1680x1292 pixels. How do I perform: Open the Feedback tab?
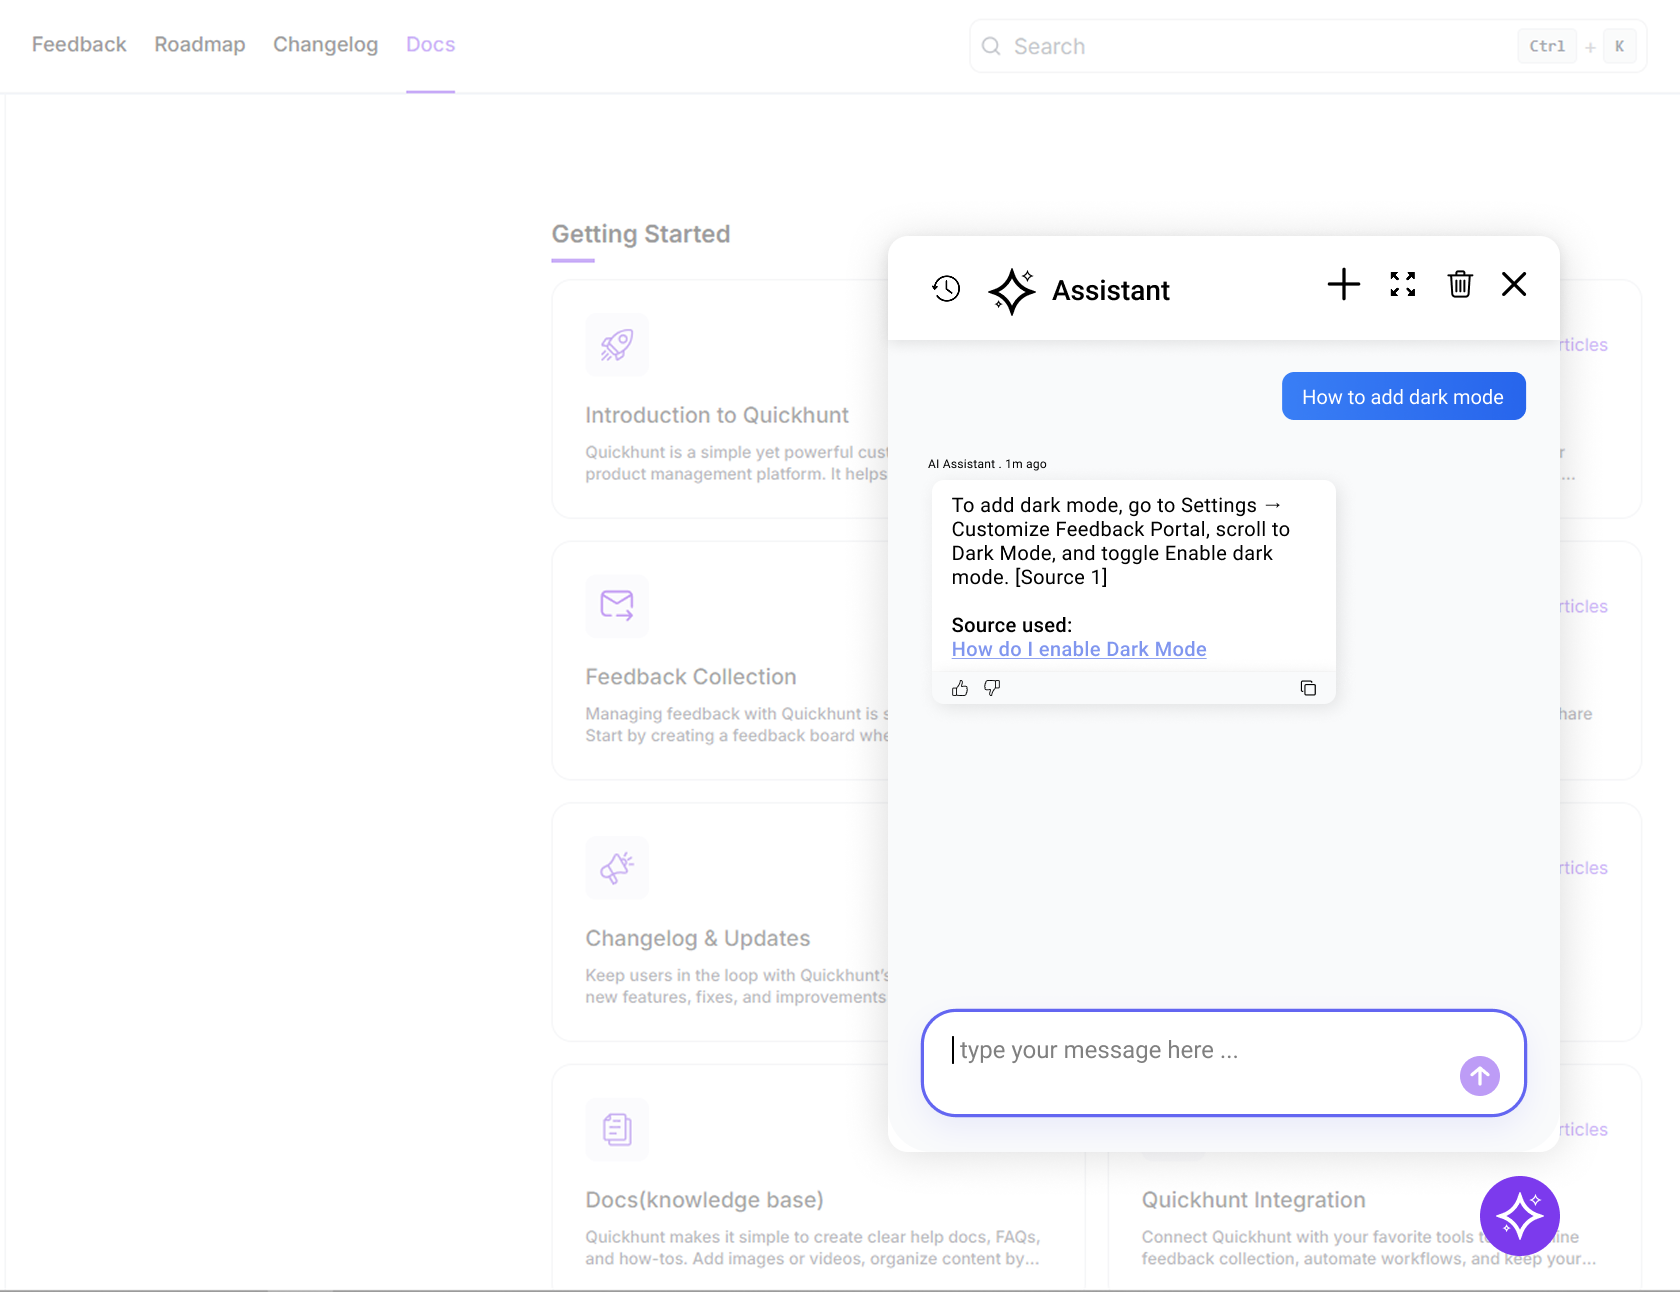(x=79, y=45)
